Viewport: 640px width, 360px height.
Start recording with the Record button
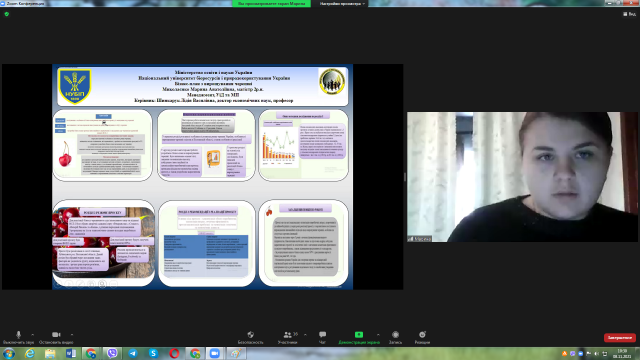[395, 337]
